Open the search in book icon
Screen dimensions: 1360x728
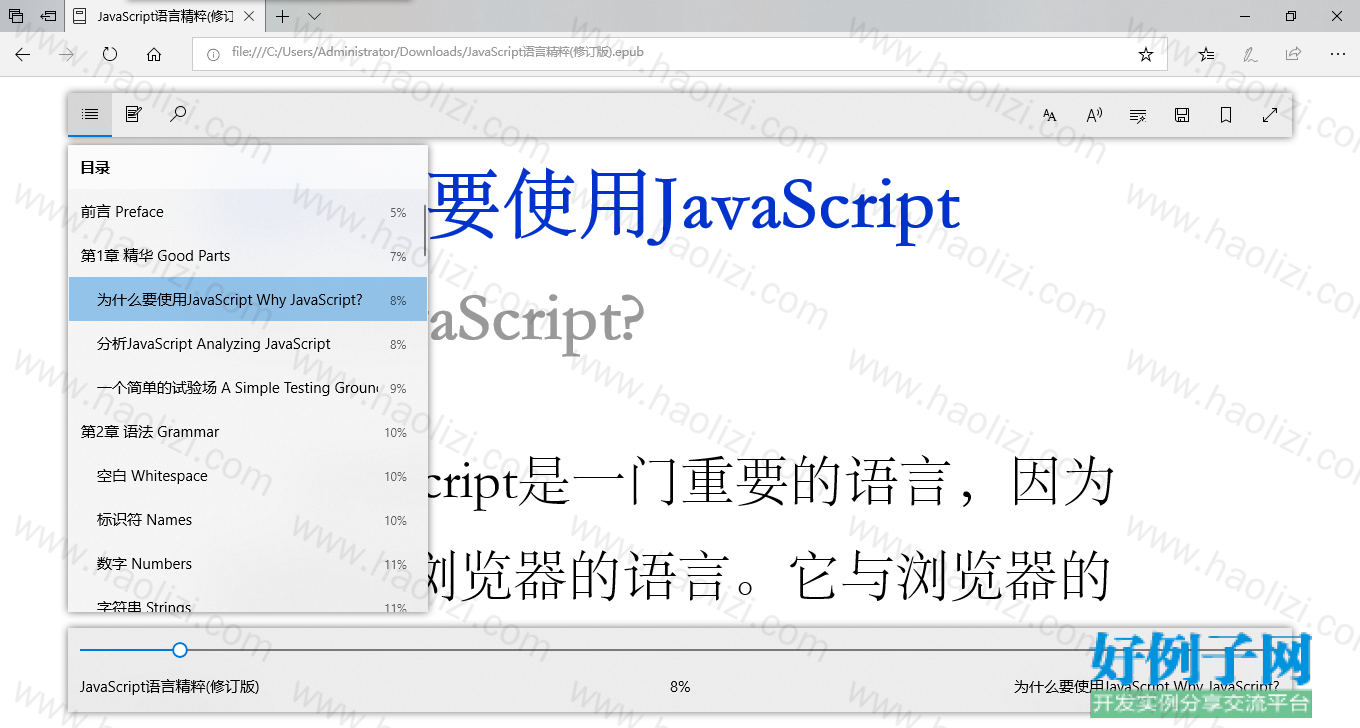pyautogui.click(x=178, y=115)
